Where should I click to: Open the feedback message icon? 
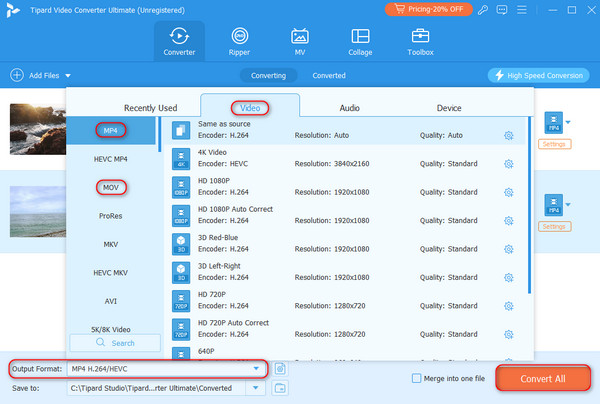(x=502, y=10)
